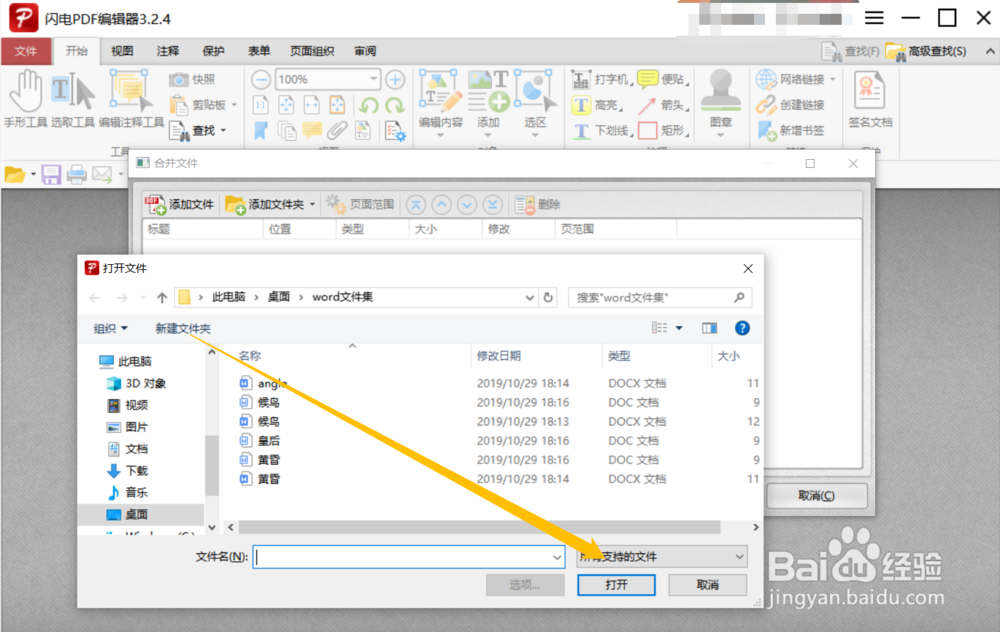Select the Highlight text tool
Image resolution: width=1000 pixels, height=632 pixels.
[597, 105]
